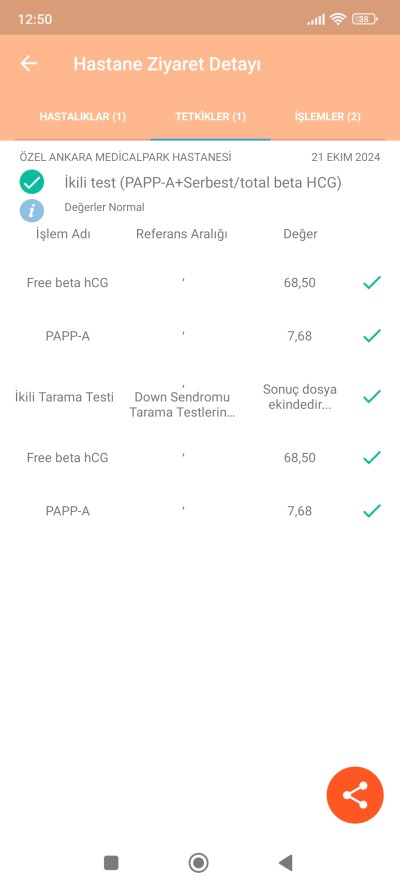Tap the Android recent apps square

[111, 863]
